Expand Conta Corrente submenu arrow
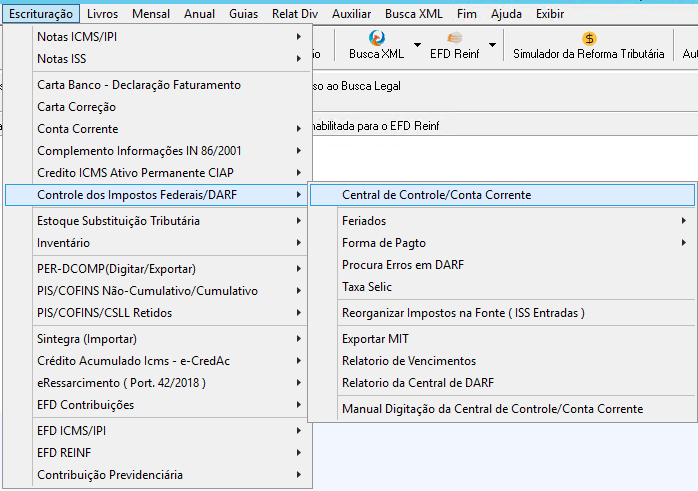 click(x=299, y=128)
